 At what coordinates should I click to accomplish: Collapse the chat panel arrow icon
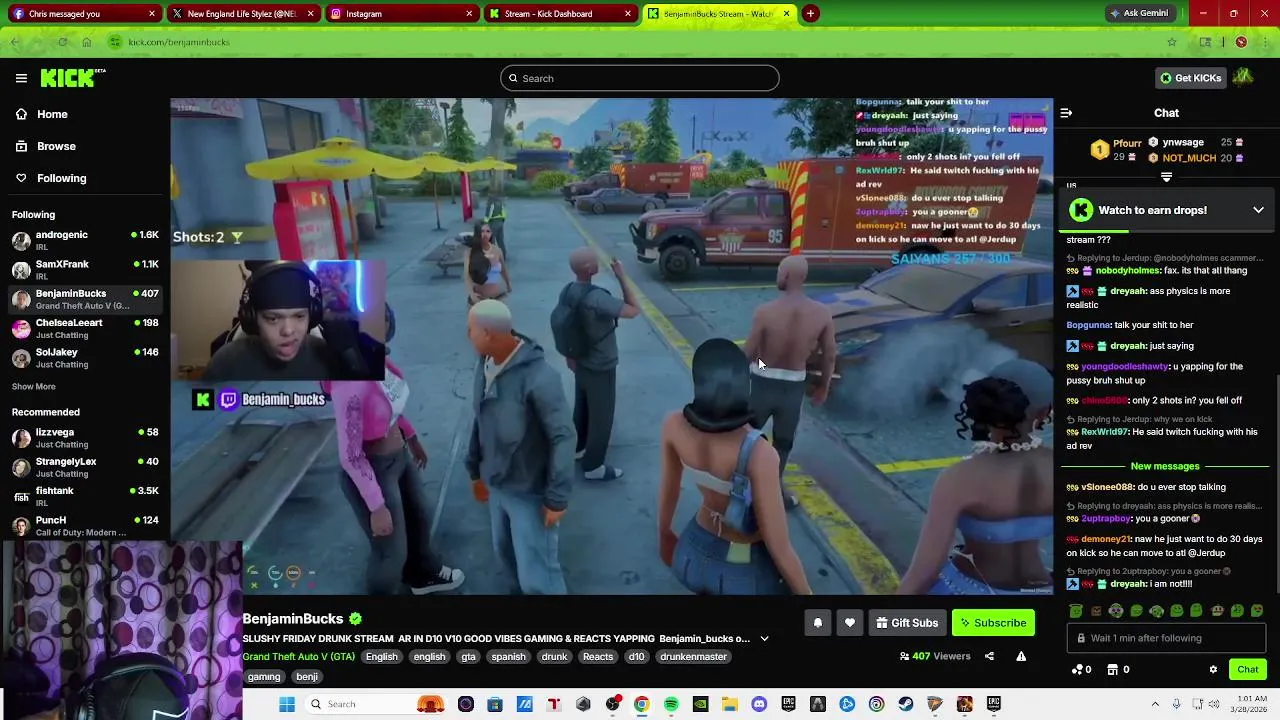(1066, 113)
